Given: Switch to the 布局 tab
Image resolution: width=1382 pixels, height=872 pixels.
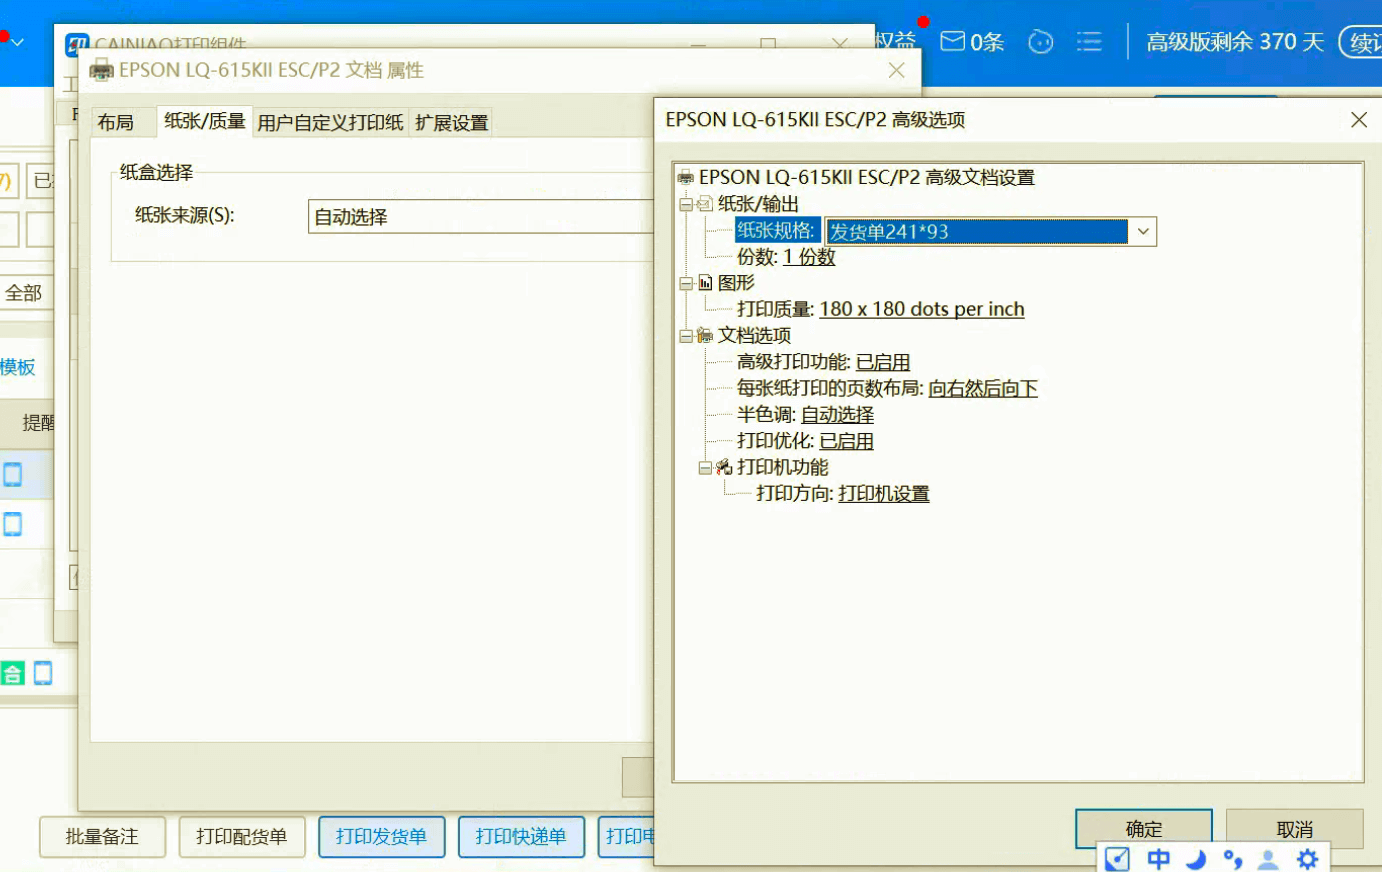Looking at the screenshot, I should [116, 122].
